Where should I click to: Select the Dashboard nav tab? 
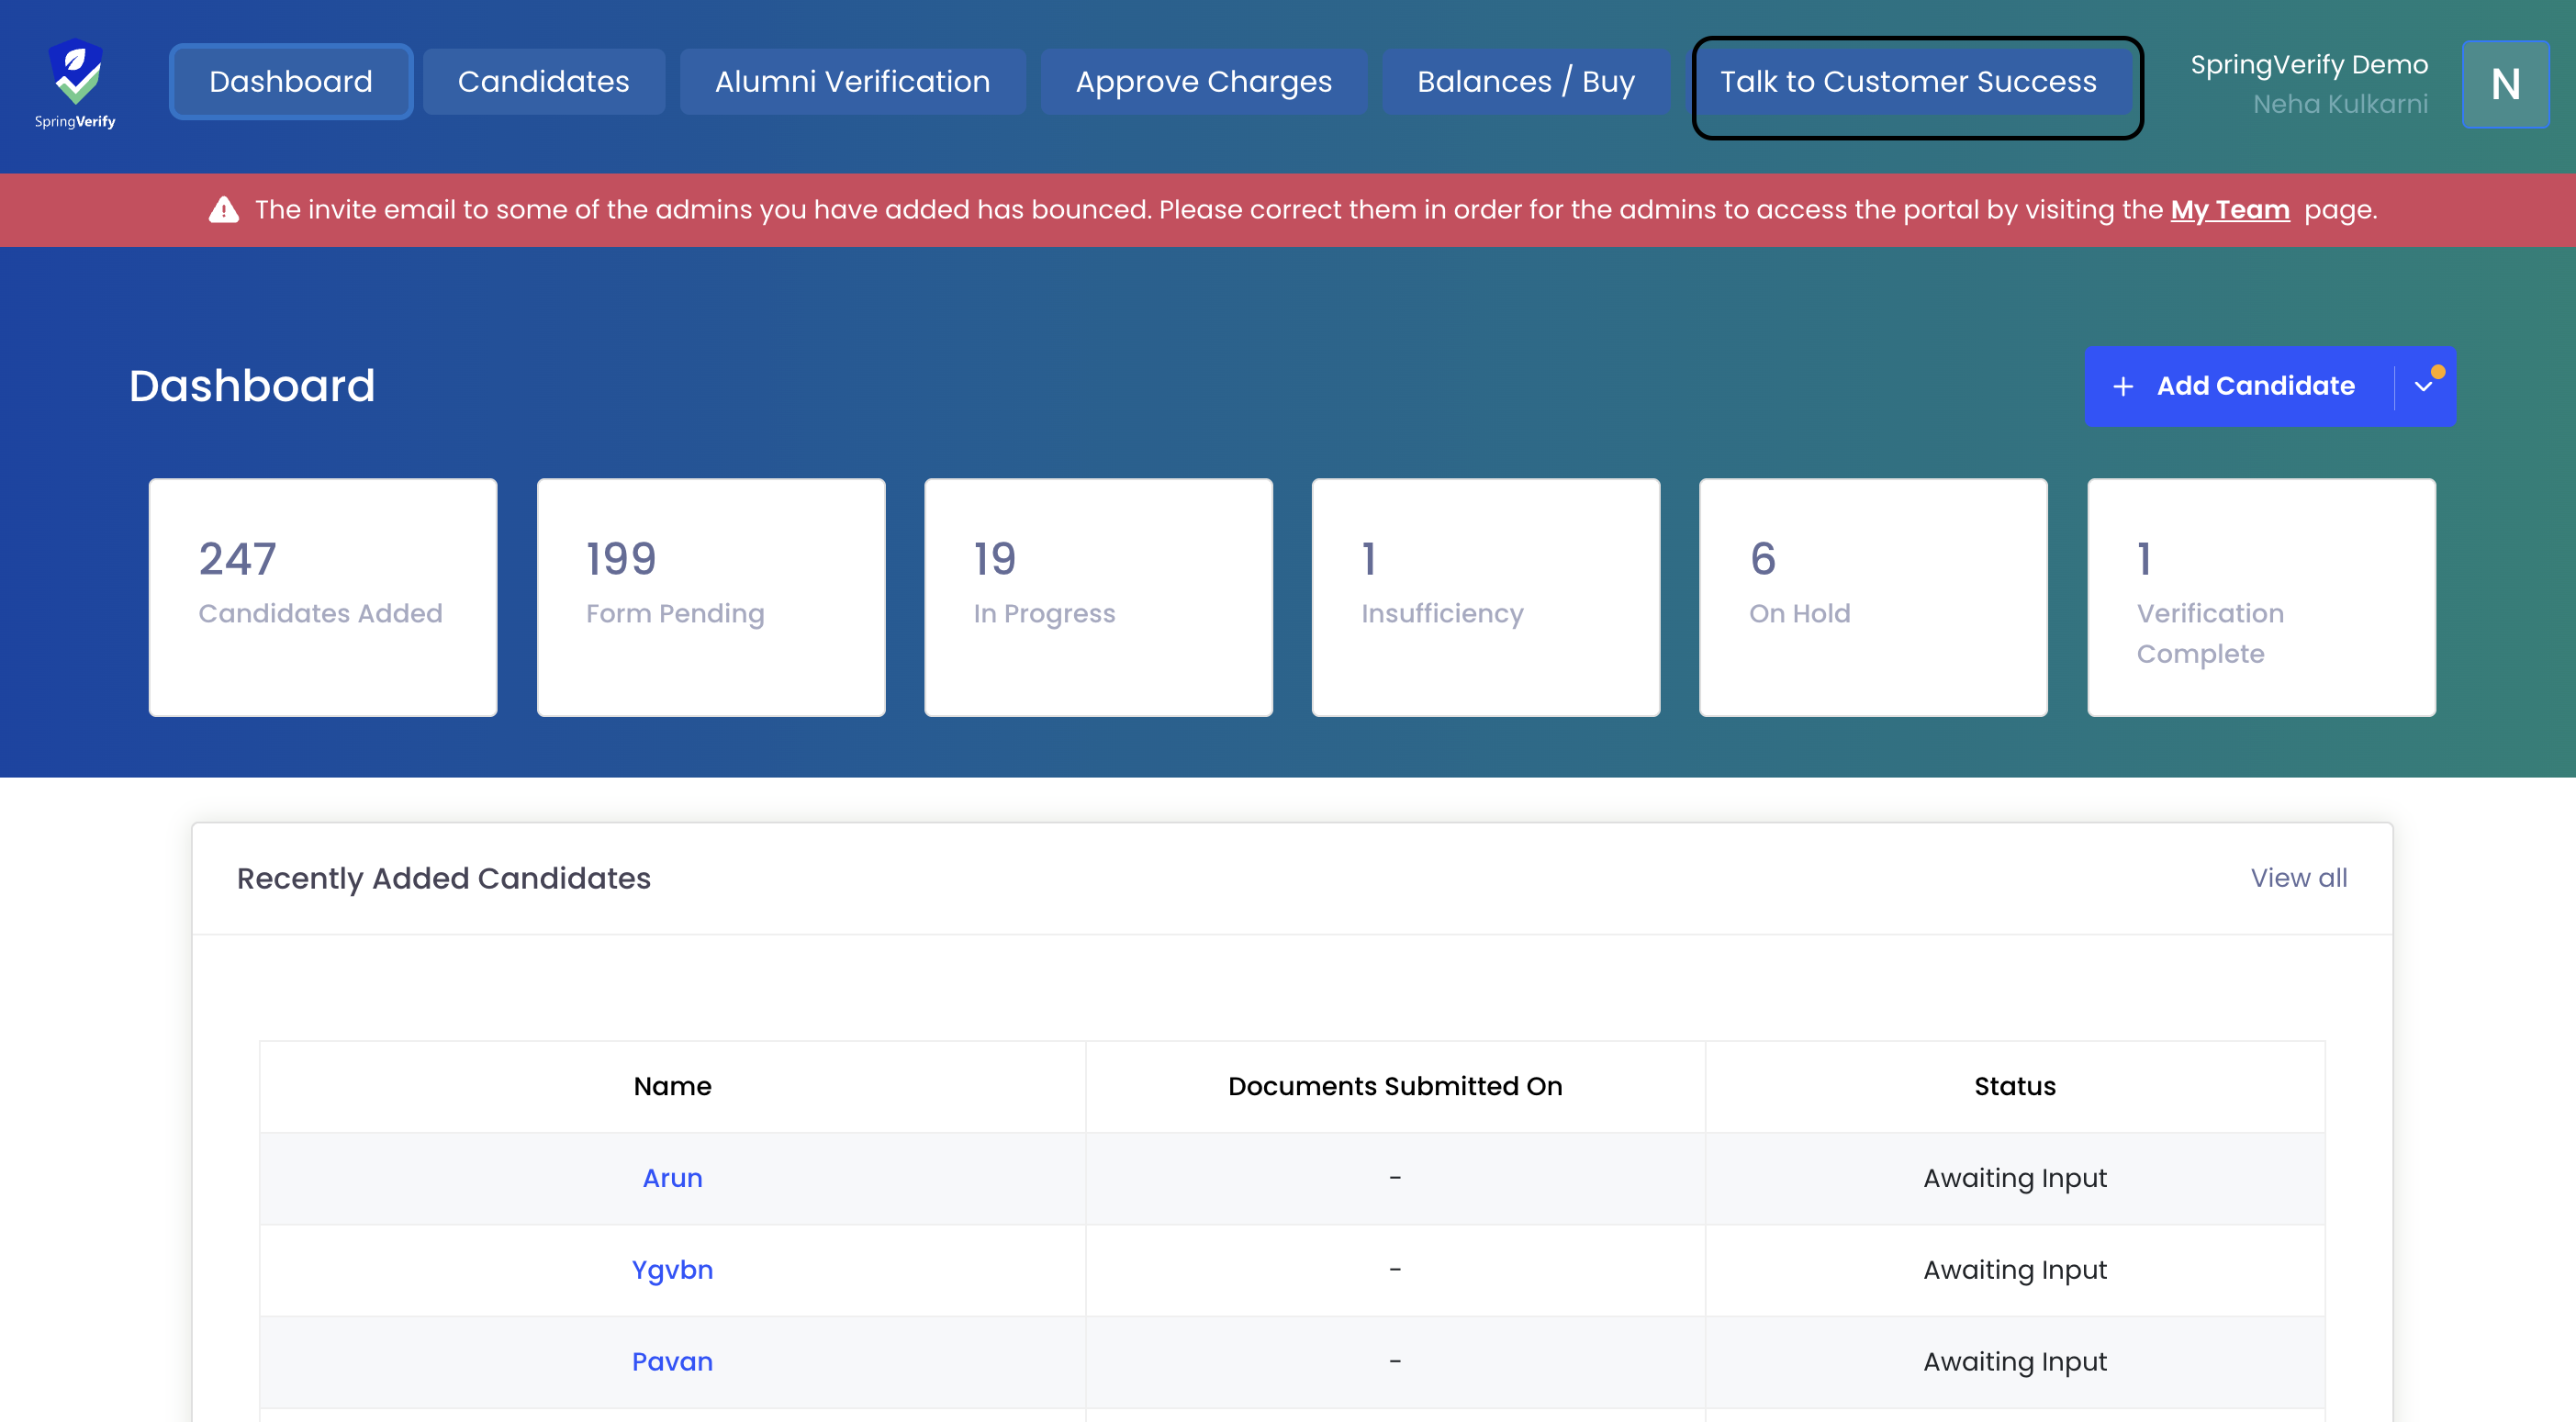tap(290, 82)
